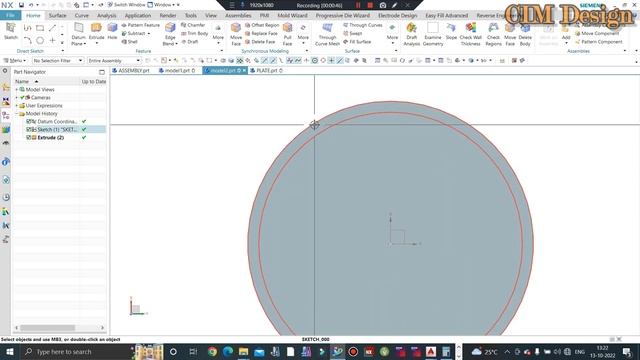This screenshot has height=360, width=640.
Task: Open the Sketch tool in the ribbon
Action: 11,31
